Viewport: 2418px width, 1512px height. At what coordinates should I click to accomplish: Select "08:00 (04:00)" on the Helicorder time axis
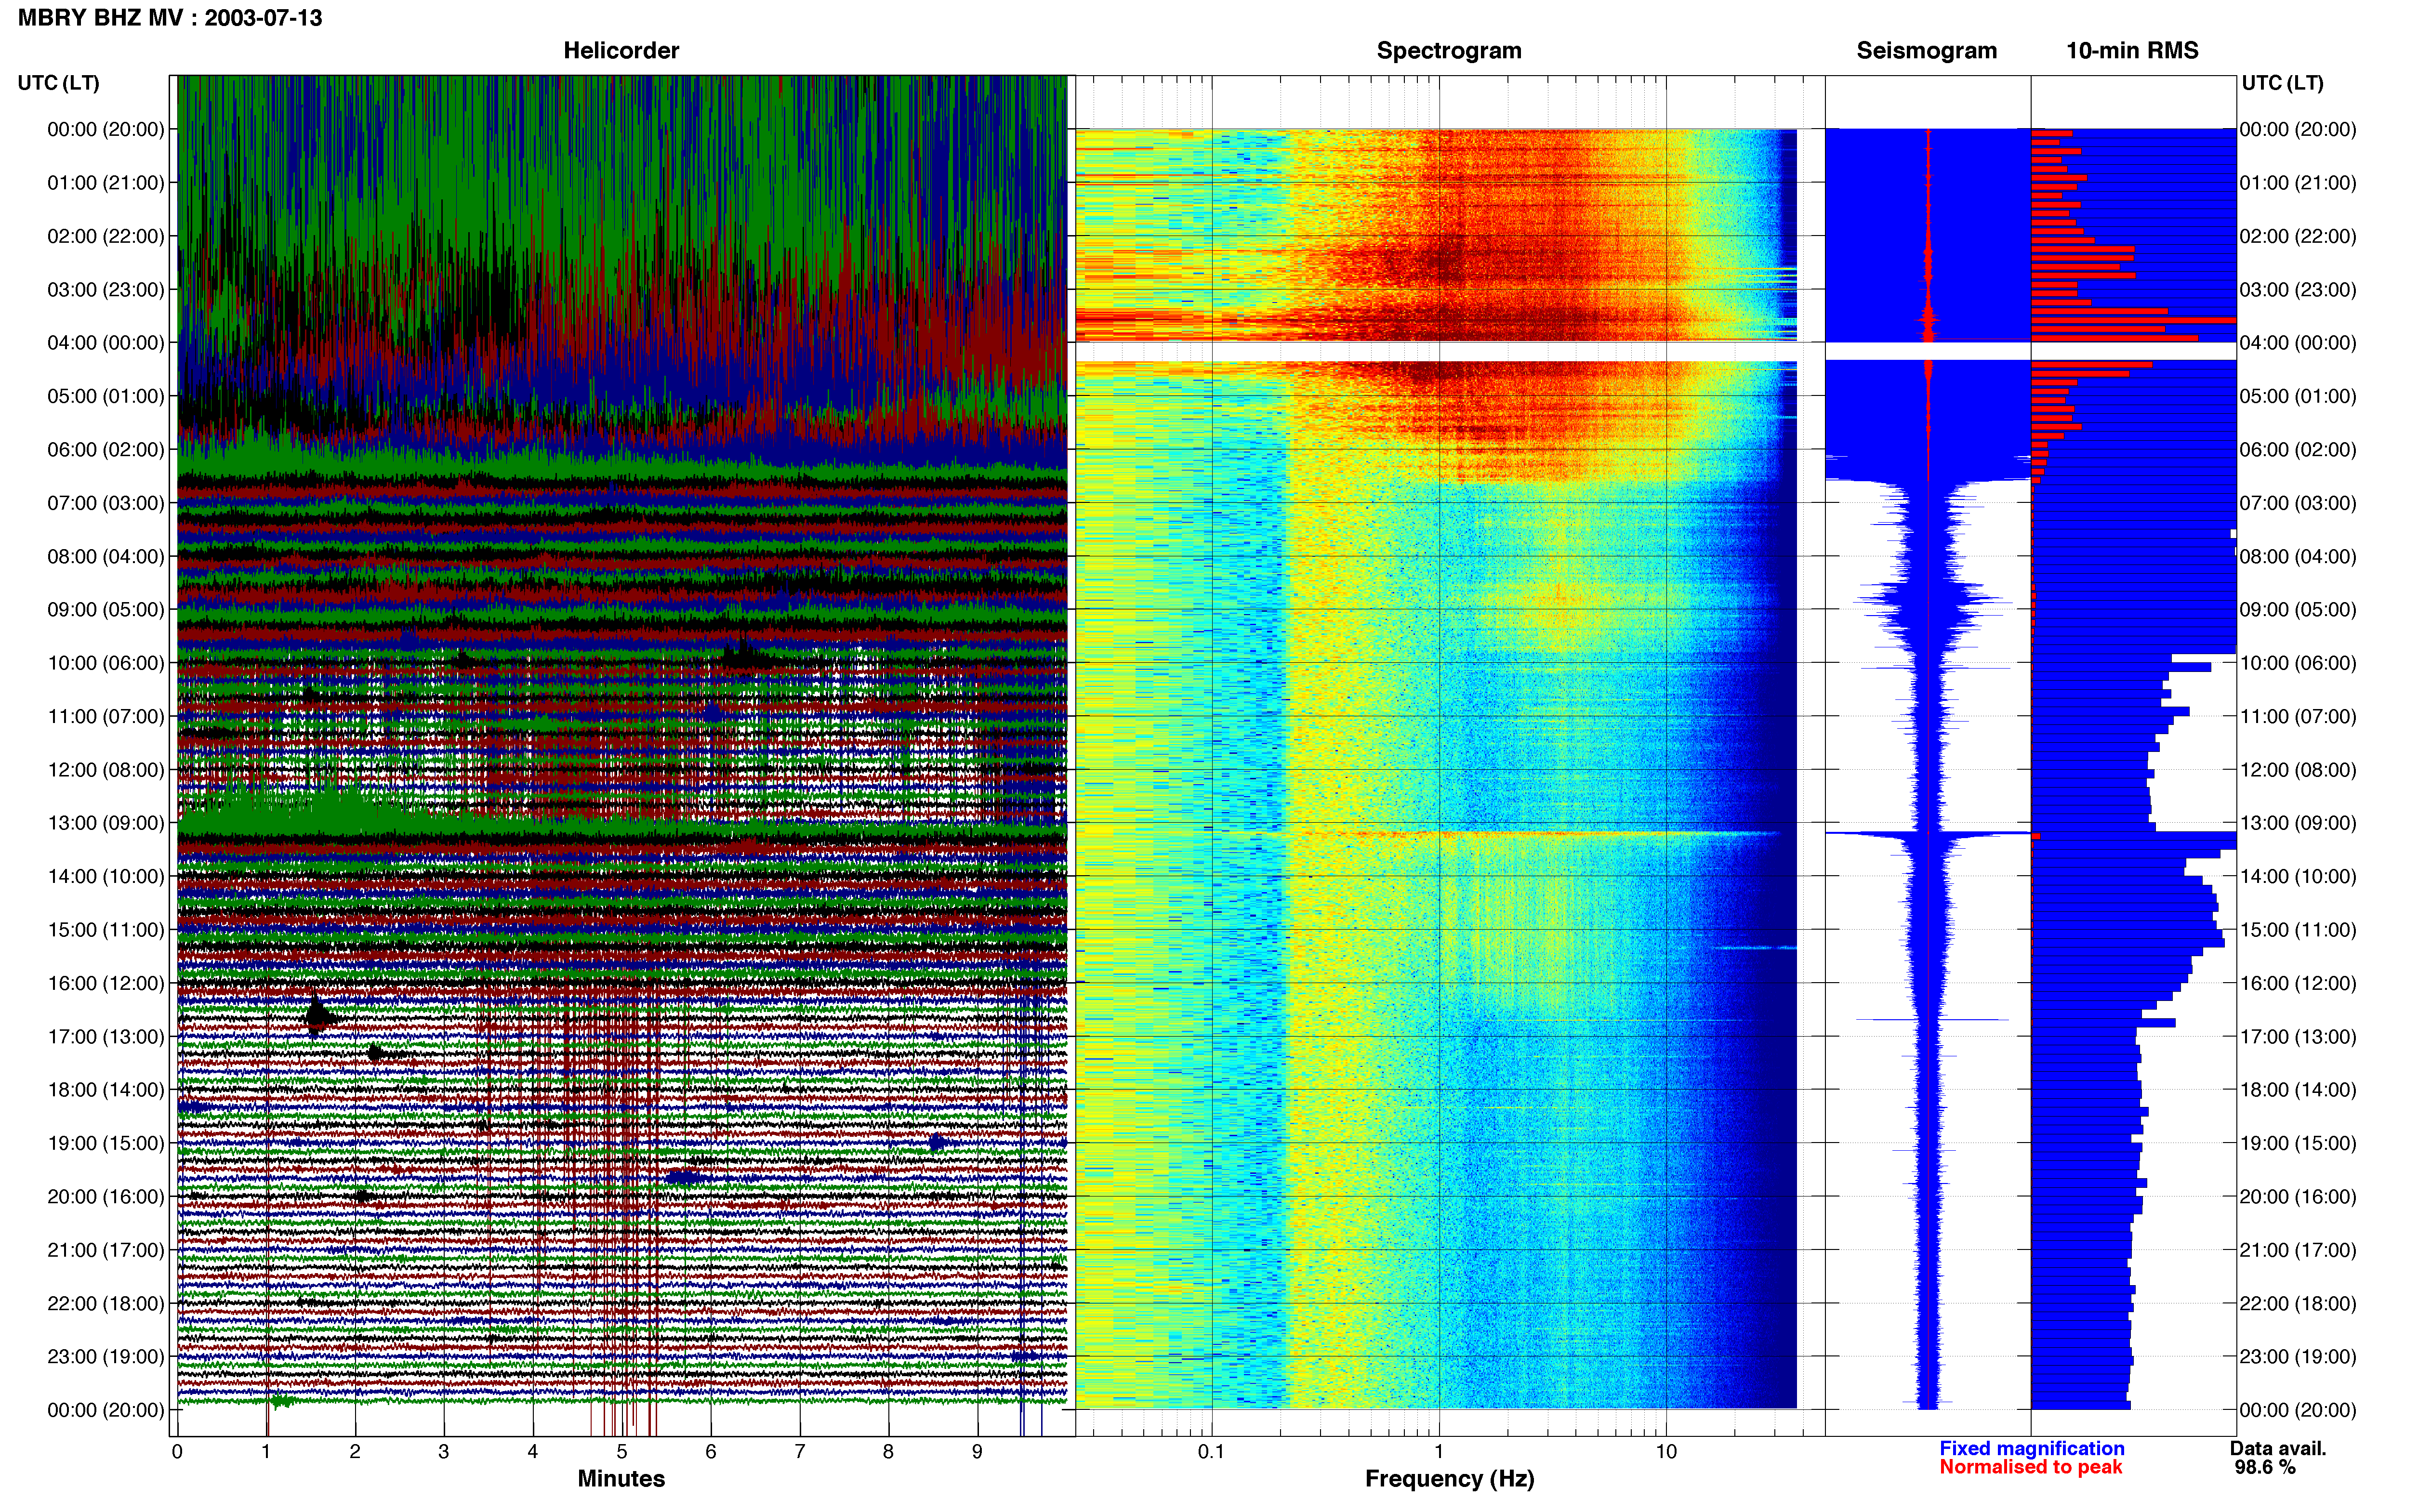106,556
